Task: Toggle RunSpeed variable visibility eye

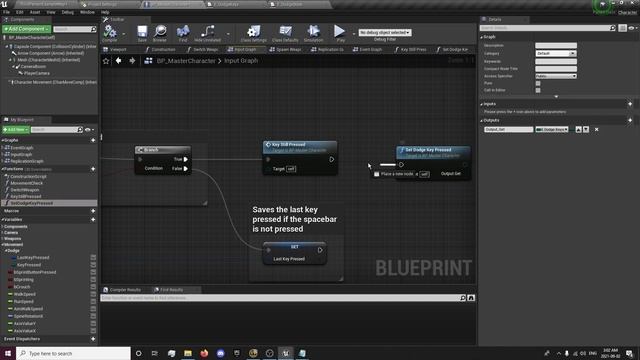Action: pos(93,302)
